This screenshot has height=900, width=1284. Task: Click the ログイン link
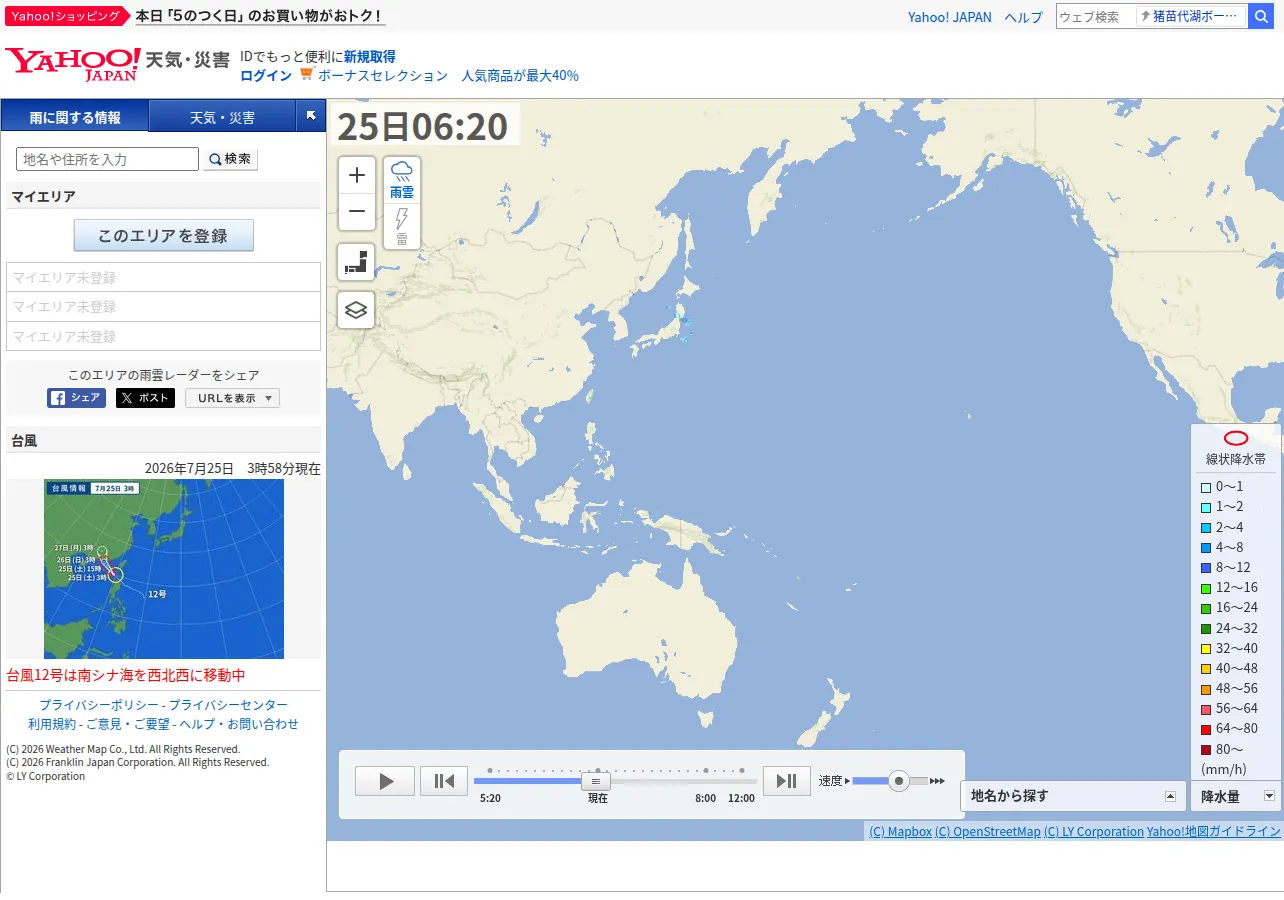(266, 75)
